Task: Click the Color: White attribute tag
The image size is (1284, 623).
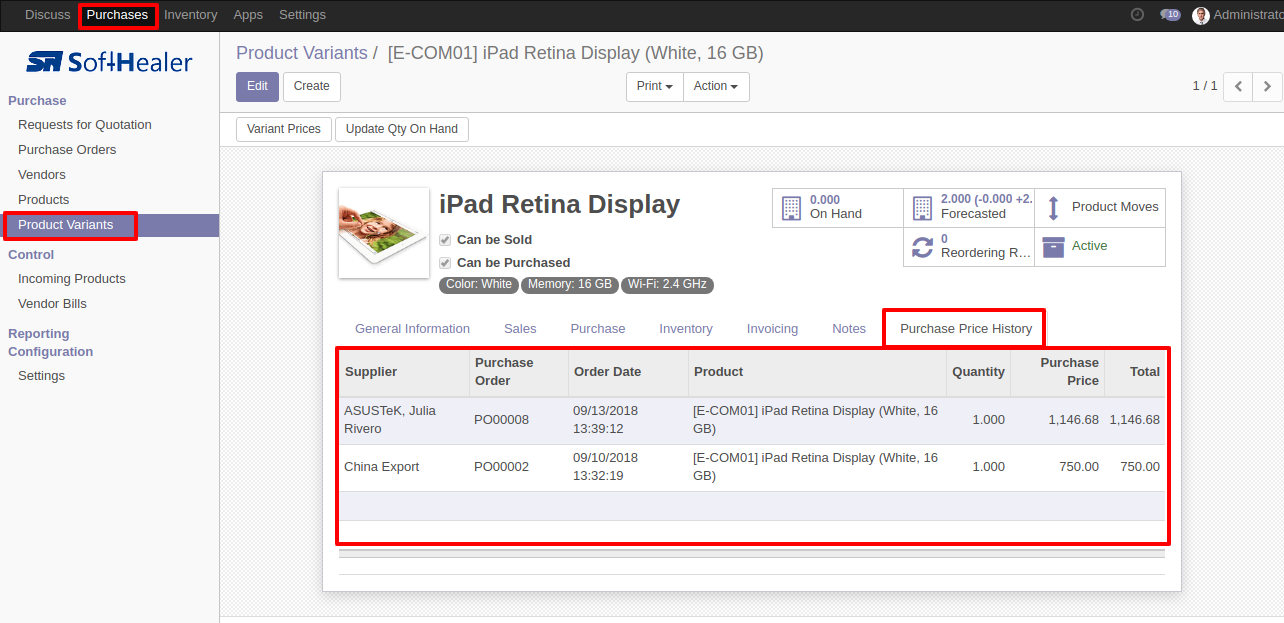Action: pos(479,285)
